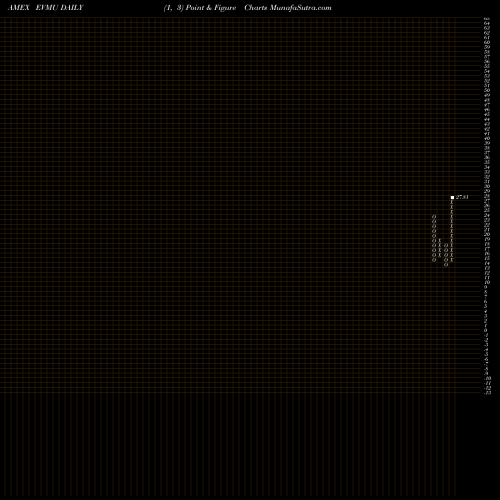The width and height of the screenshot is (500, 500).
Task: Click the white square current price marker
Action: point(452,197)
